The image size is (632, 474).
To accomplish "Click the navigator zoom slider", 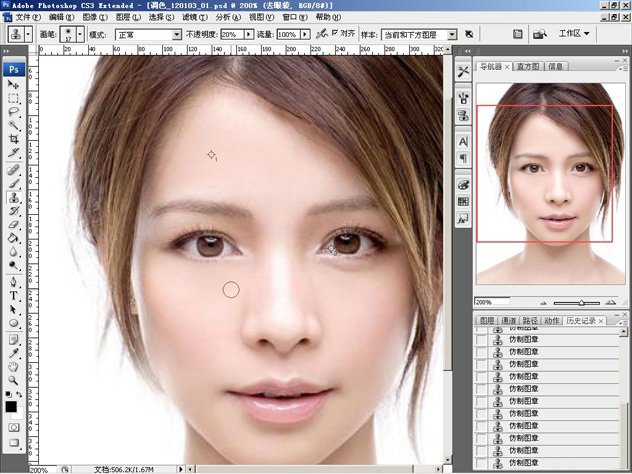I will (582, 302).
